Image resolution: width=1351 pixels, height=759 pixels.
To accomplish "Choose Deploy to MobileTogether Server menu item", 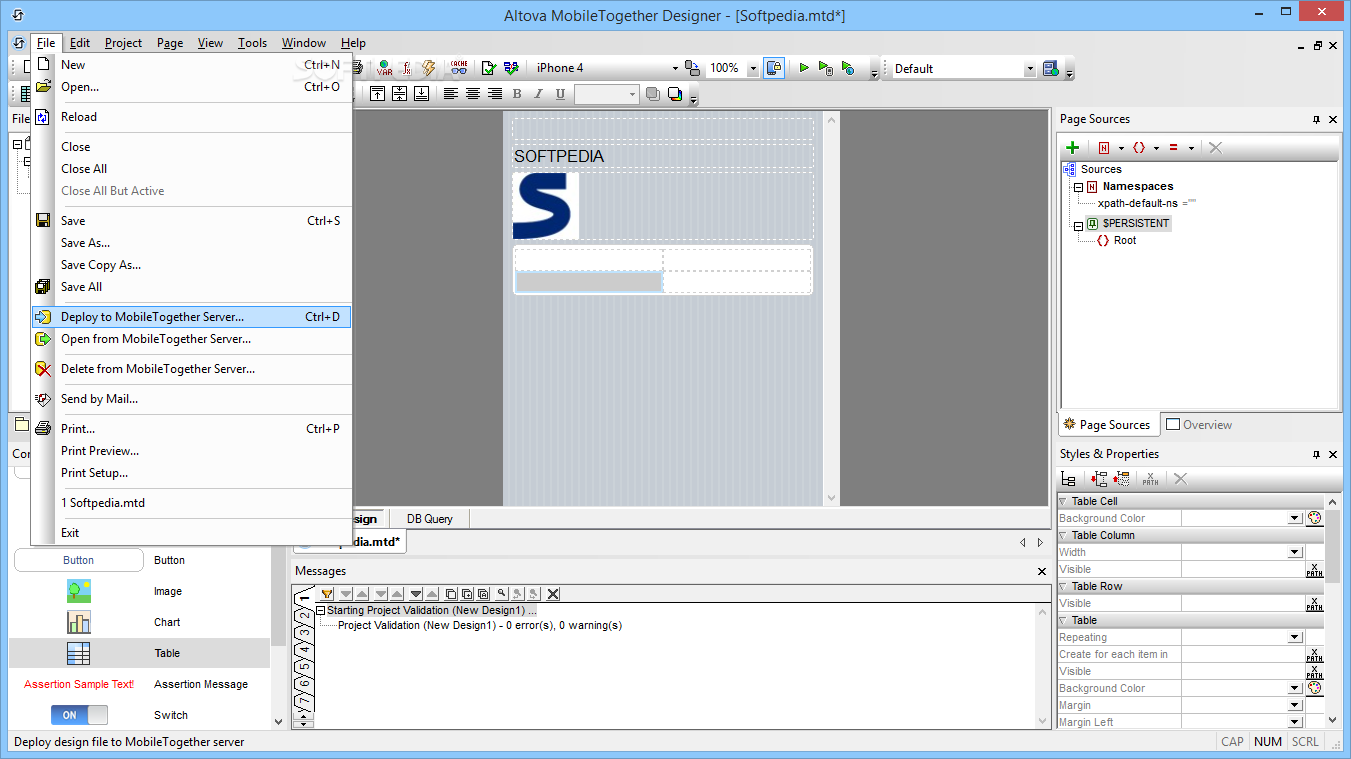I will pos(191,317).
